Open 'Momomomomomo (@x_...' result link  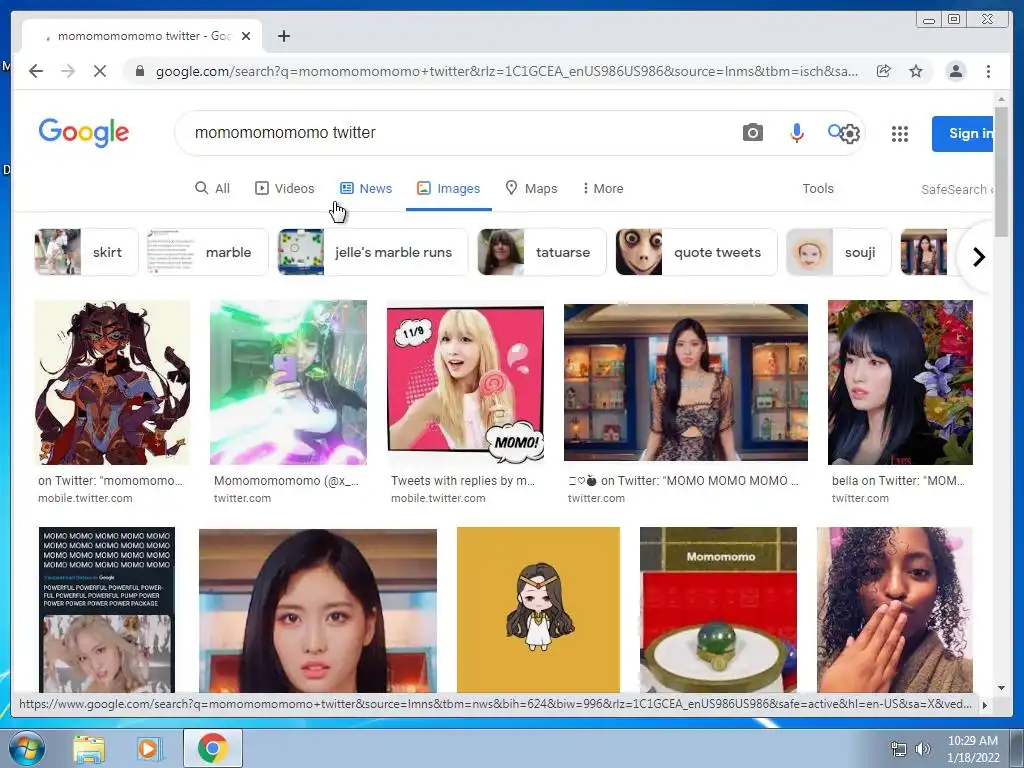click(x=286, y=481)
